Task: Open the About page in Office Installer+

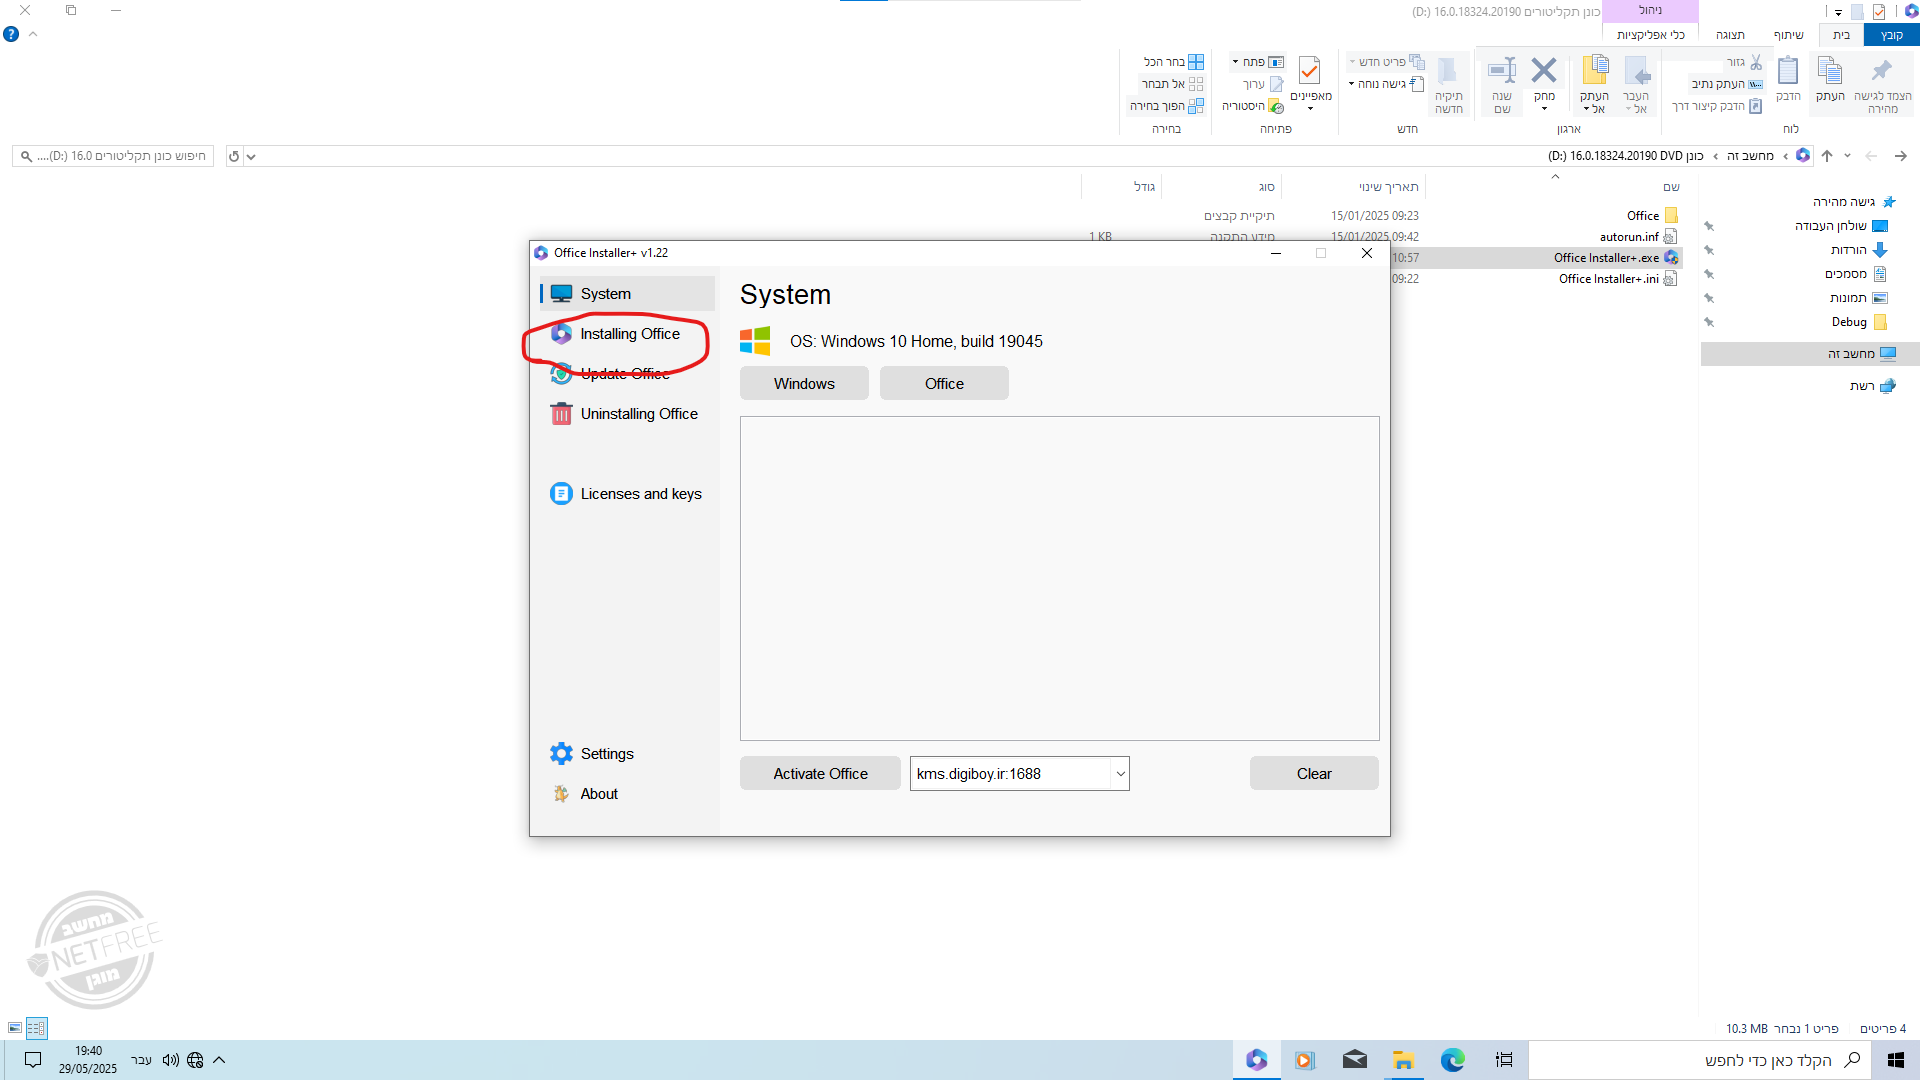Action: click(627, 794)
